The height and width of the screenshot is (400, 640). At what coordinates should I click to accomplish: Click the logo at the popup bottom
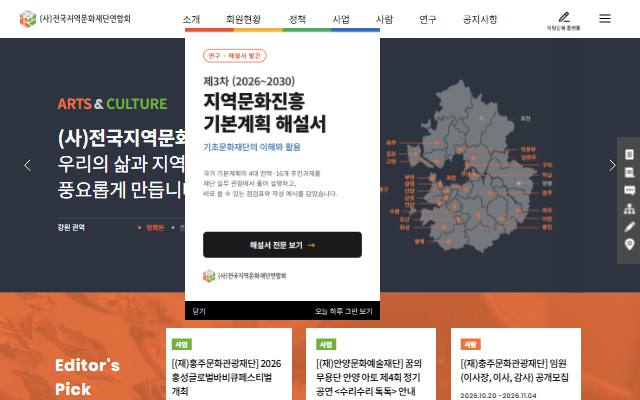tap(245, 276)
